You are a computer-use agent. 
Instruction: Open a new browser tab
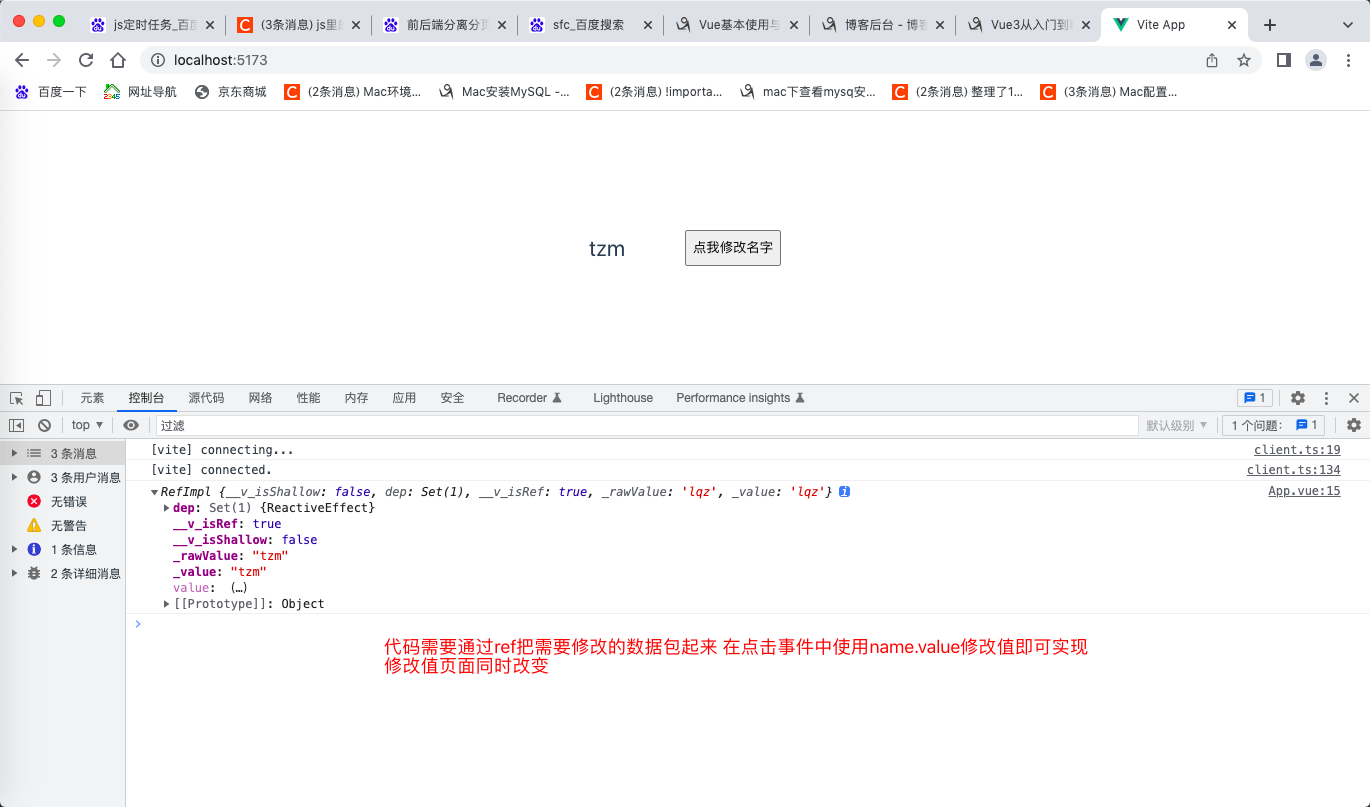click(1270, 25)
